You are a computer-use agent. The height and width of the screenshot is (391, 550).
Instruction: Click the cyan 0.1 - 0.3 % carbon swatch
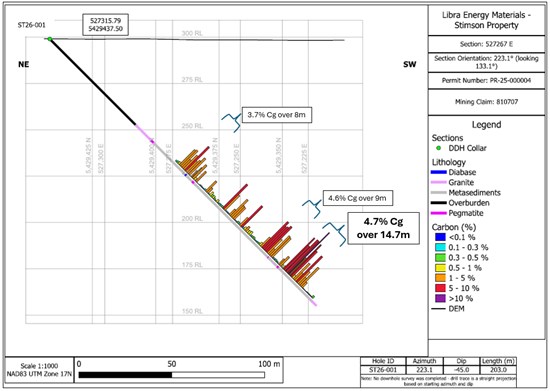(440, 247)
